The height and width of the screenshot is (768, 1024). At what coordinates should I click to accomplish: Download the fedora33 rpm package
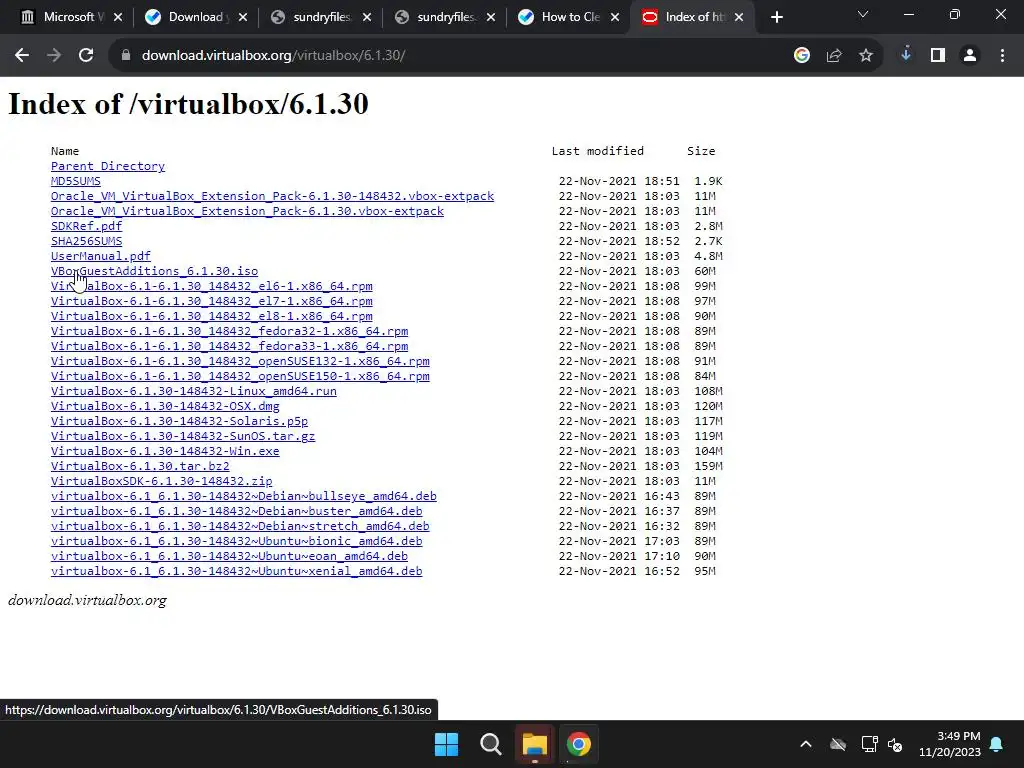coord(229,347)
